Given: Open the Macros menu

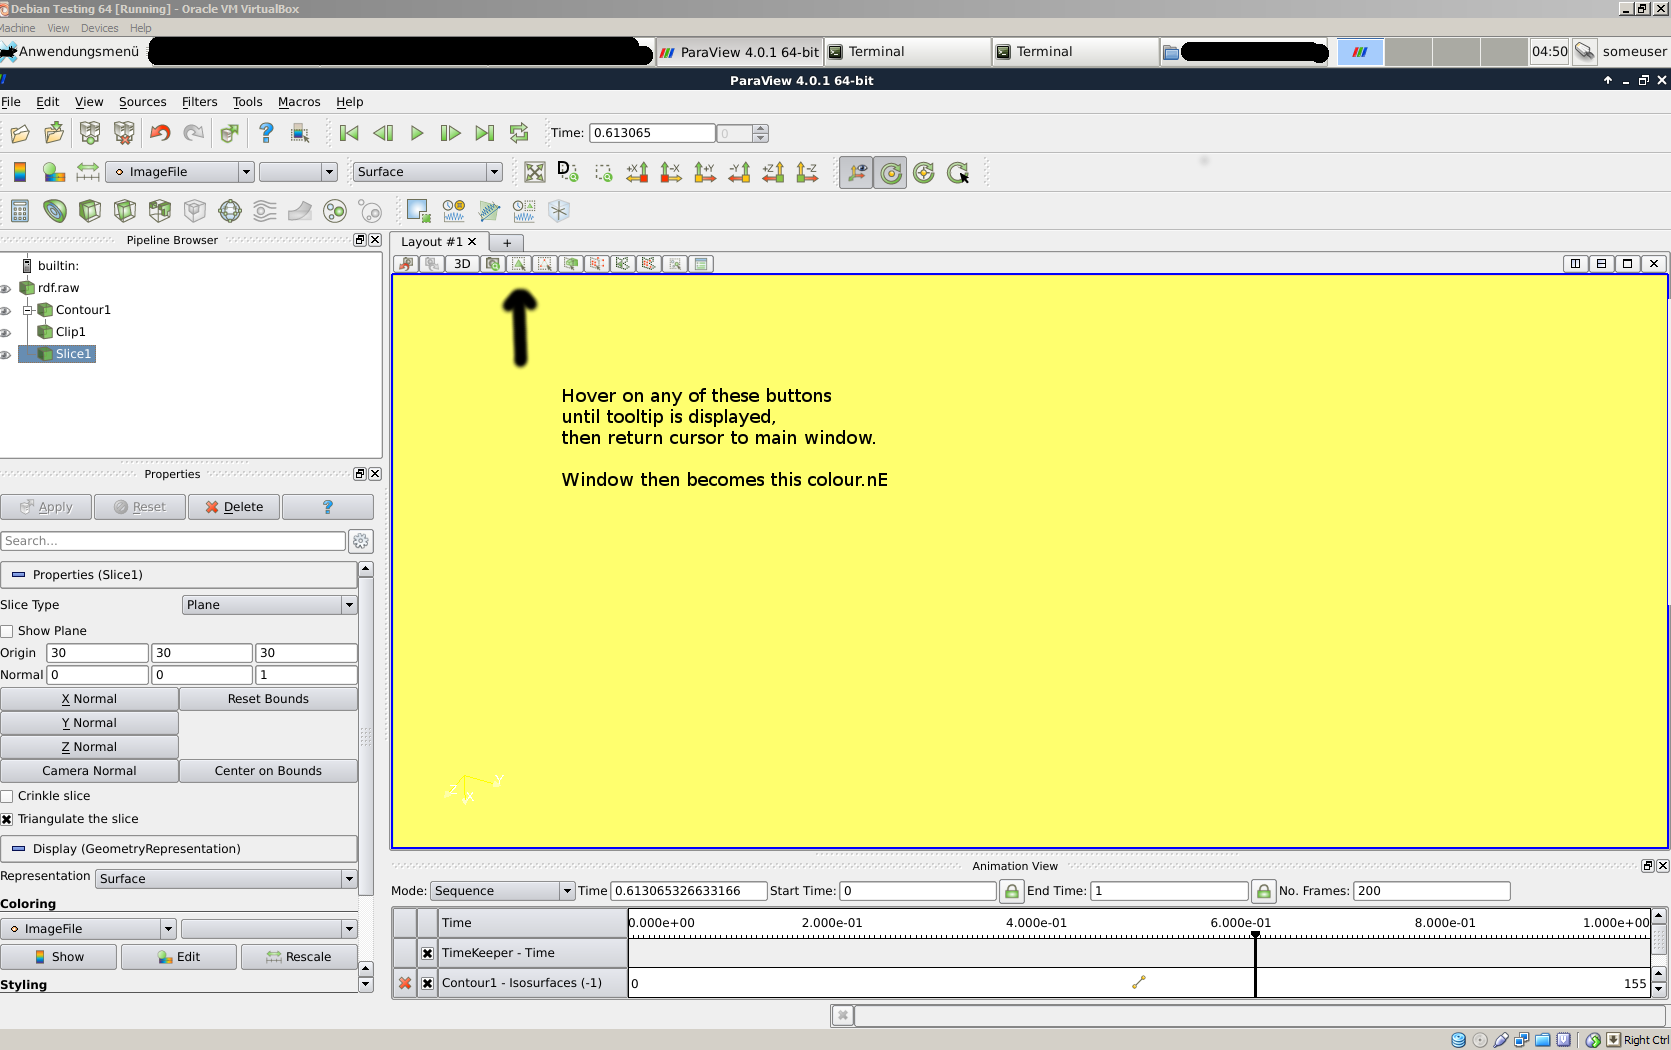Looking at the screenshot, I should 298,102.
